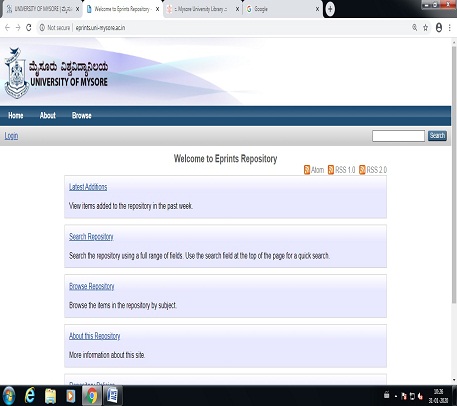Open the Search Repository link
Viewport: 457px width, 406px height.
tap(91, 237)
